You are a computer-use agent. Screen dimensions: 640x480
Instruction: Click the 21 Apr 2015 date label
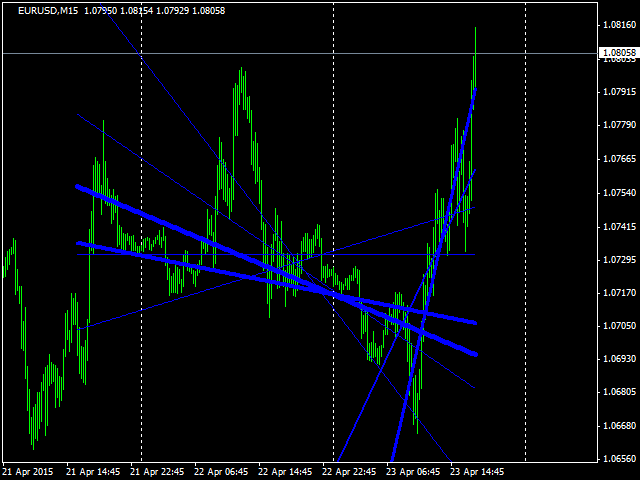click(28, 471)
